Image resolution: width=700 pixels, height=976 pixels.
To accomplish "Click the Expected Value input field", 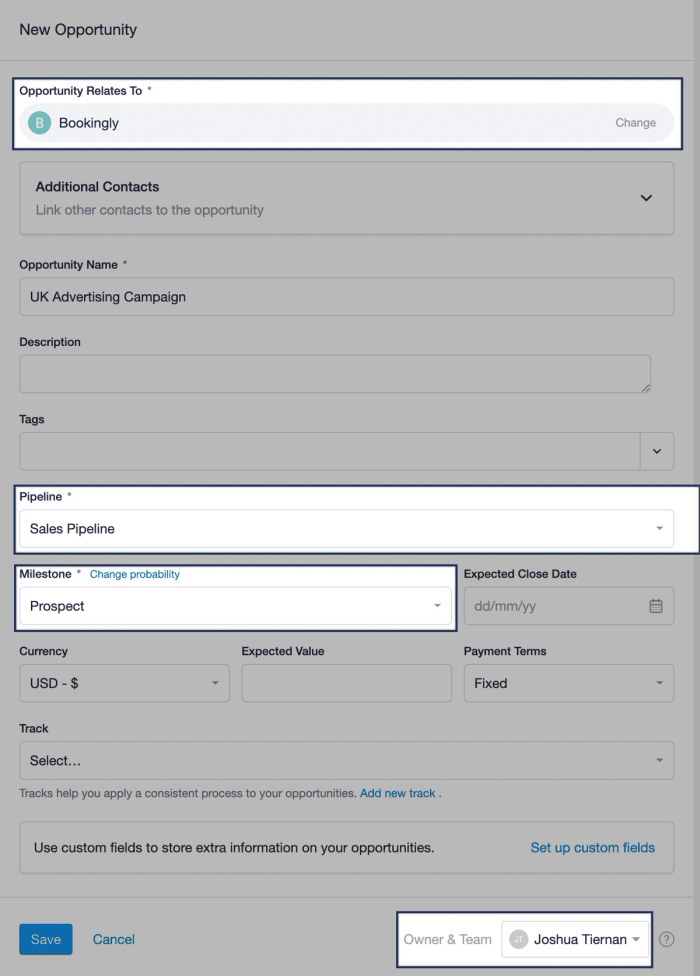I will (x=347, y=683).
